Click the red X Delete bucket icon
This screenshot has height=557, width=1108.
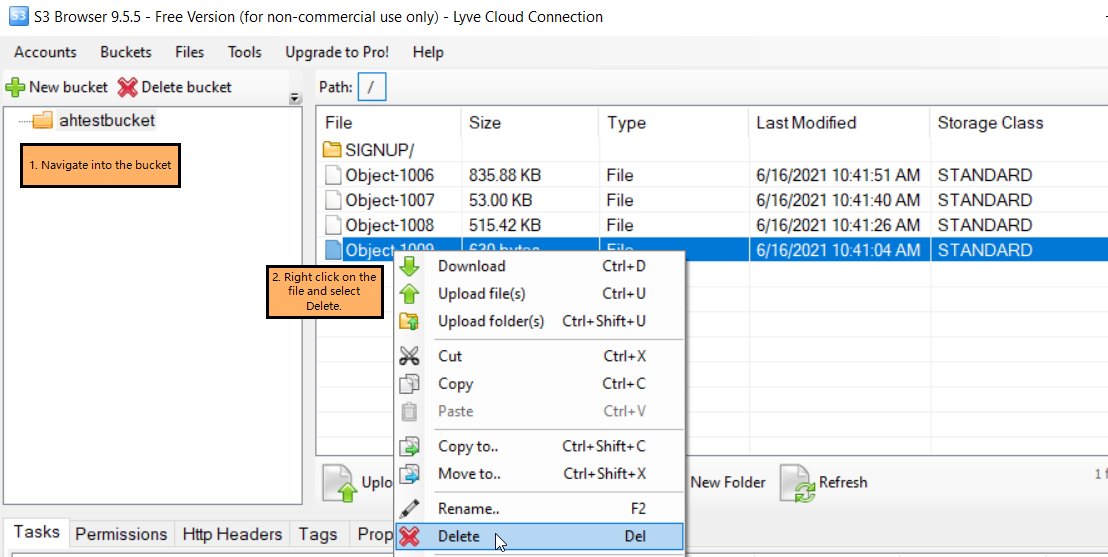click(127, 87)
